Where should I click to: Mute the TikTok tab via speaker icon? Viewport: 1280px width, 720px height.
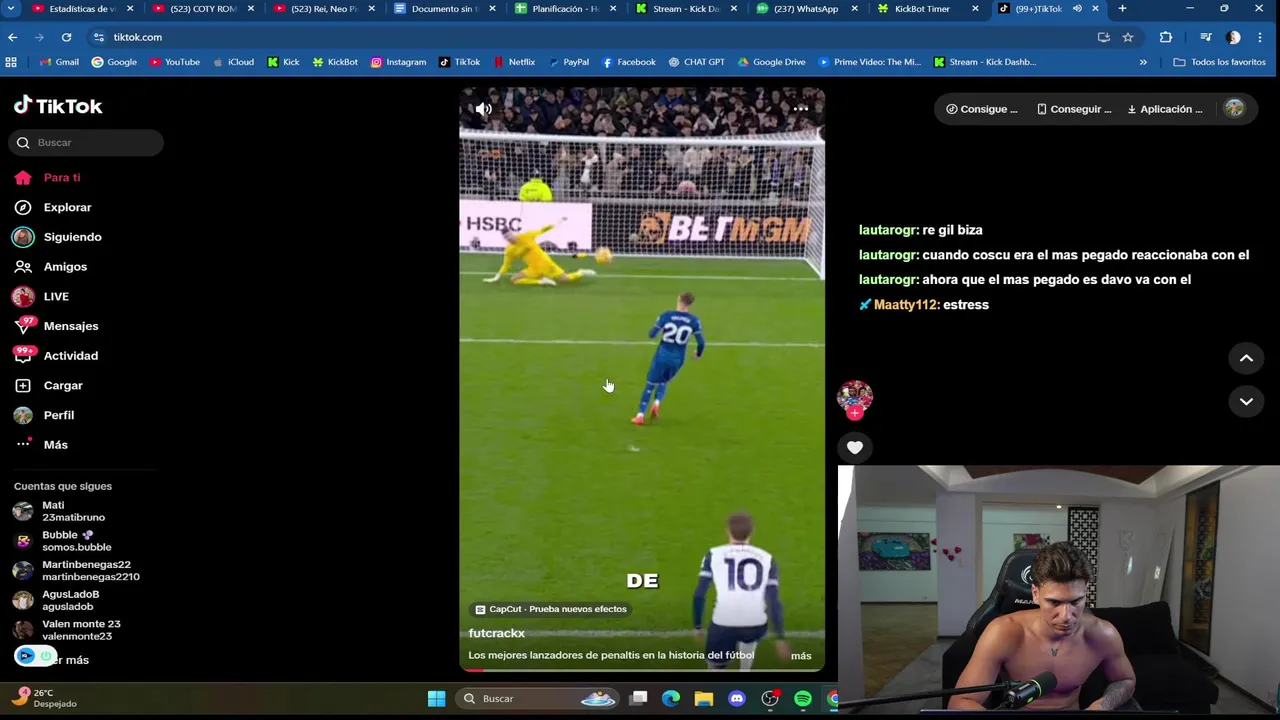tap(1077, 9)
